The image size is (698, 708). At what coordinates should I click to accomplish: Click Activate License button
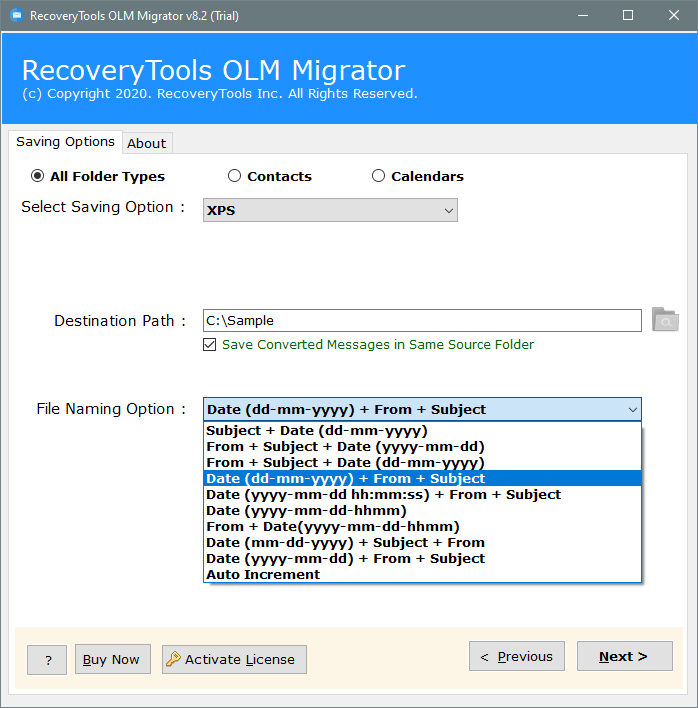click(x=234, y=659)
